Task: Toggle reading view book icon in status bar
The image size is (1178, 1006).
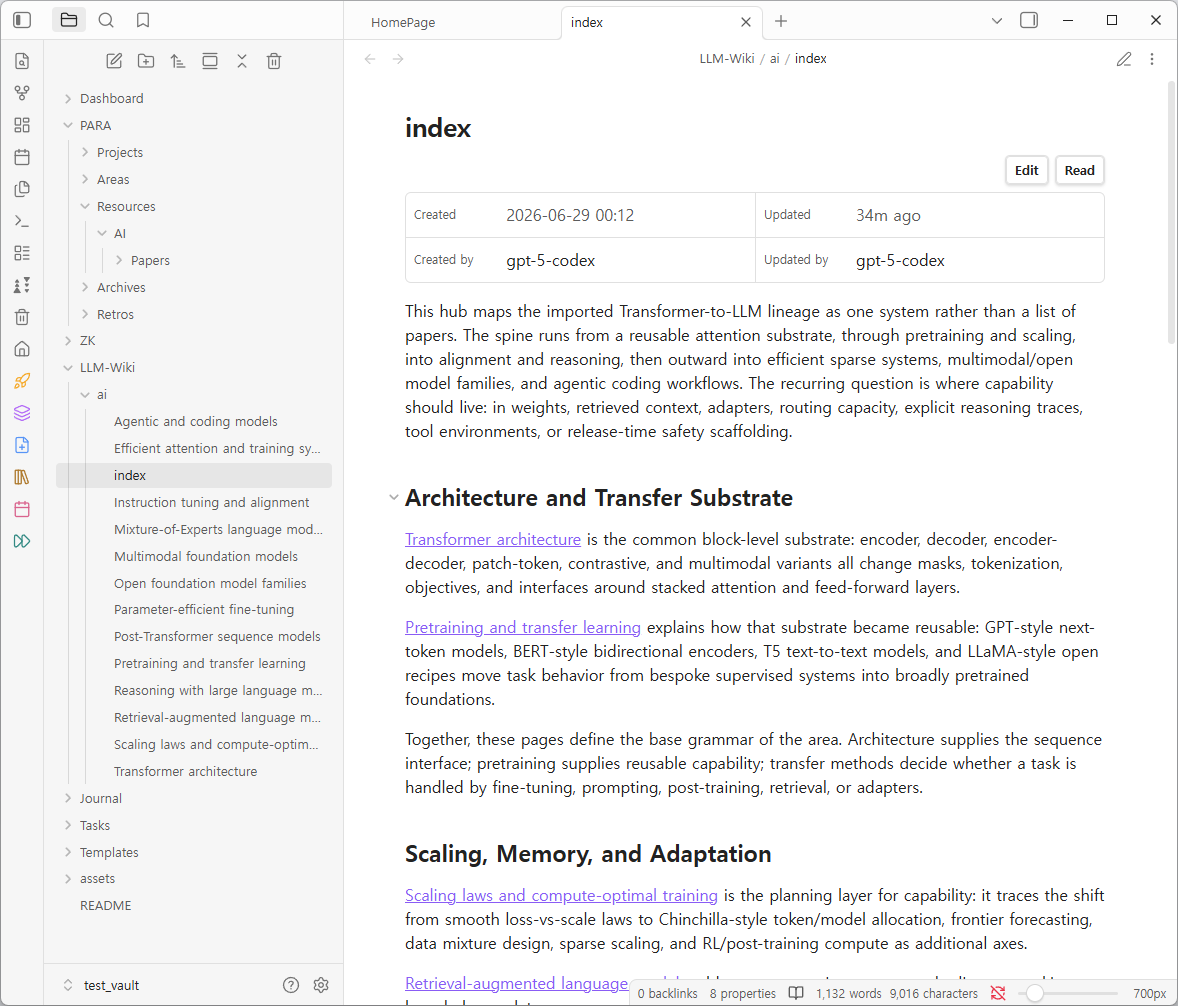Action: tap(796, 993)
